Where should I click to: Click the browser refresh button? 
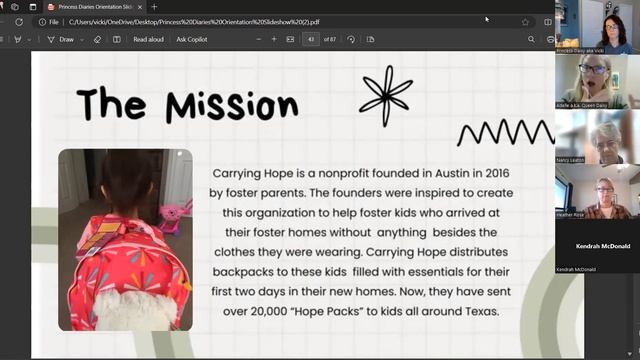(x=19, y=22)
